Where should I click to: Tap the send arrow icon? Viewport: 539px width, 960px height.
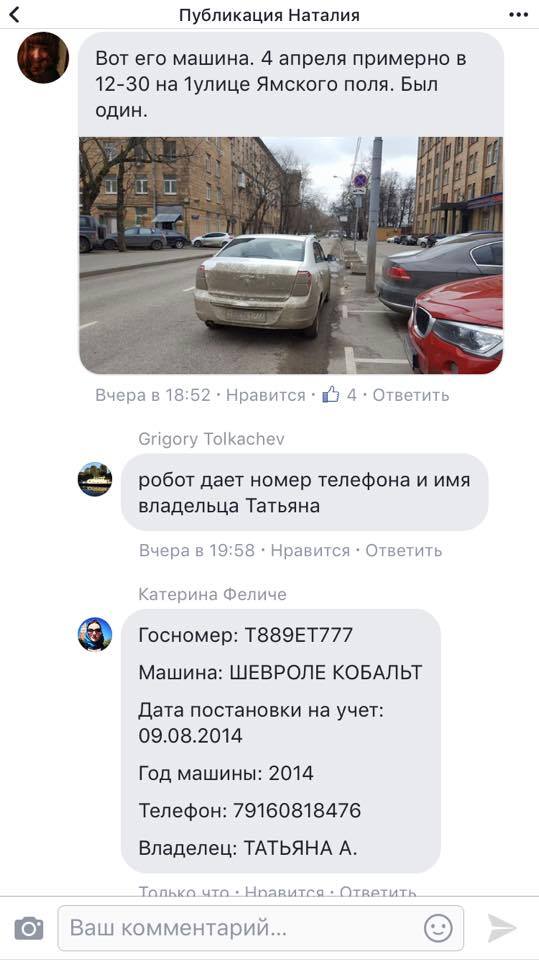click(x=502, y=928)
